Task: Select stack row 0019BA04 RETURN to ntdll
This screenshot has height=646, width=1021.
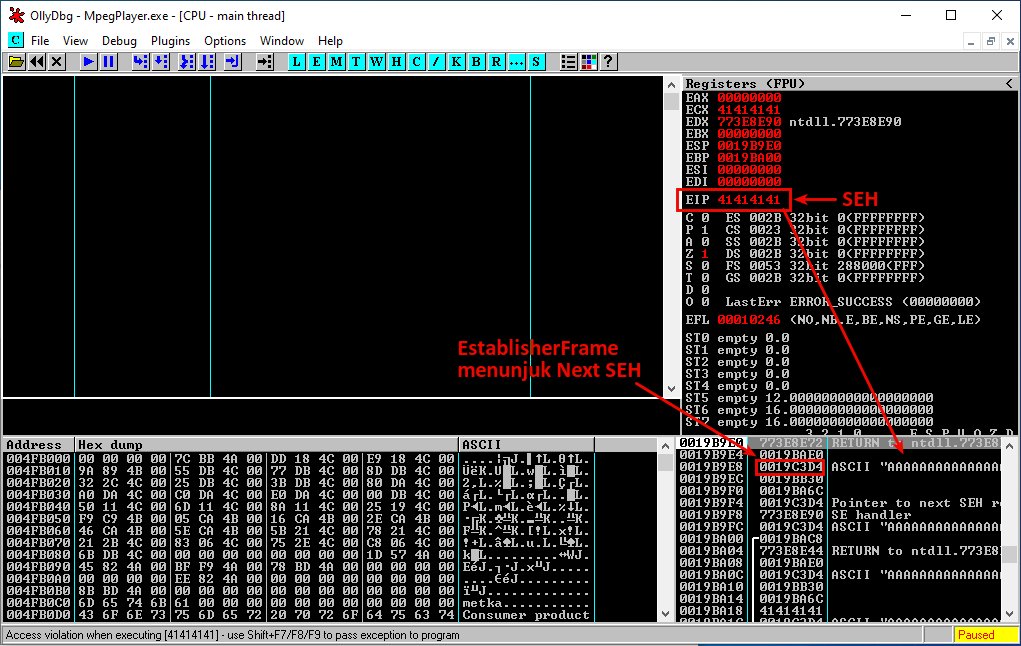Action: tap(839, 551)
